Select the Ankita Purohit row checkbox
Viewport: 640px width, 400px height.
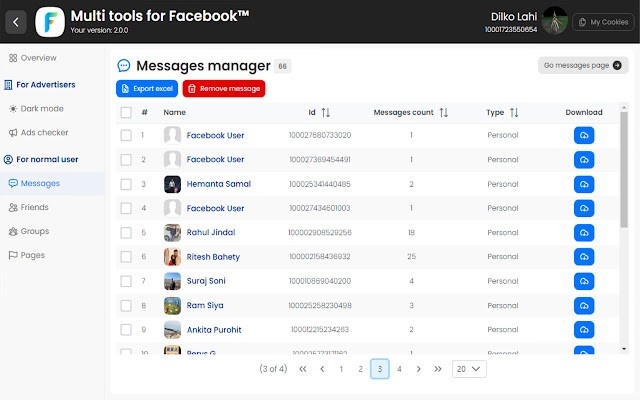pos(126,330)
